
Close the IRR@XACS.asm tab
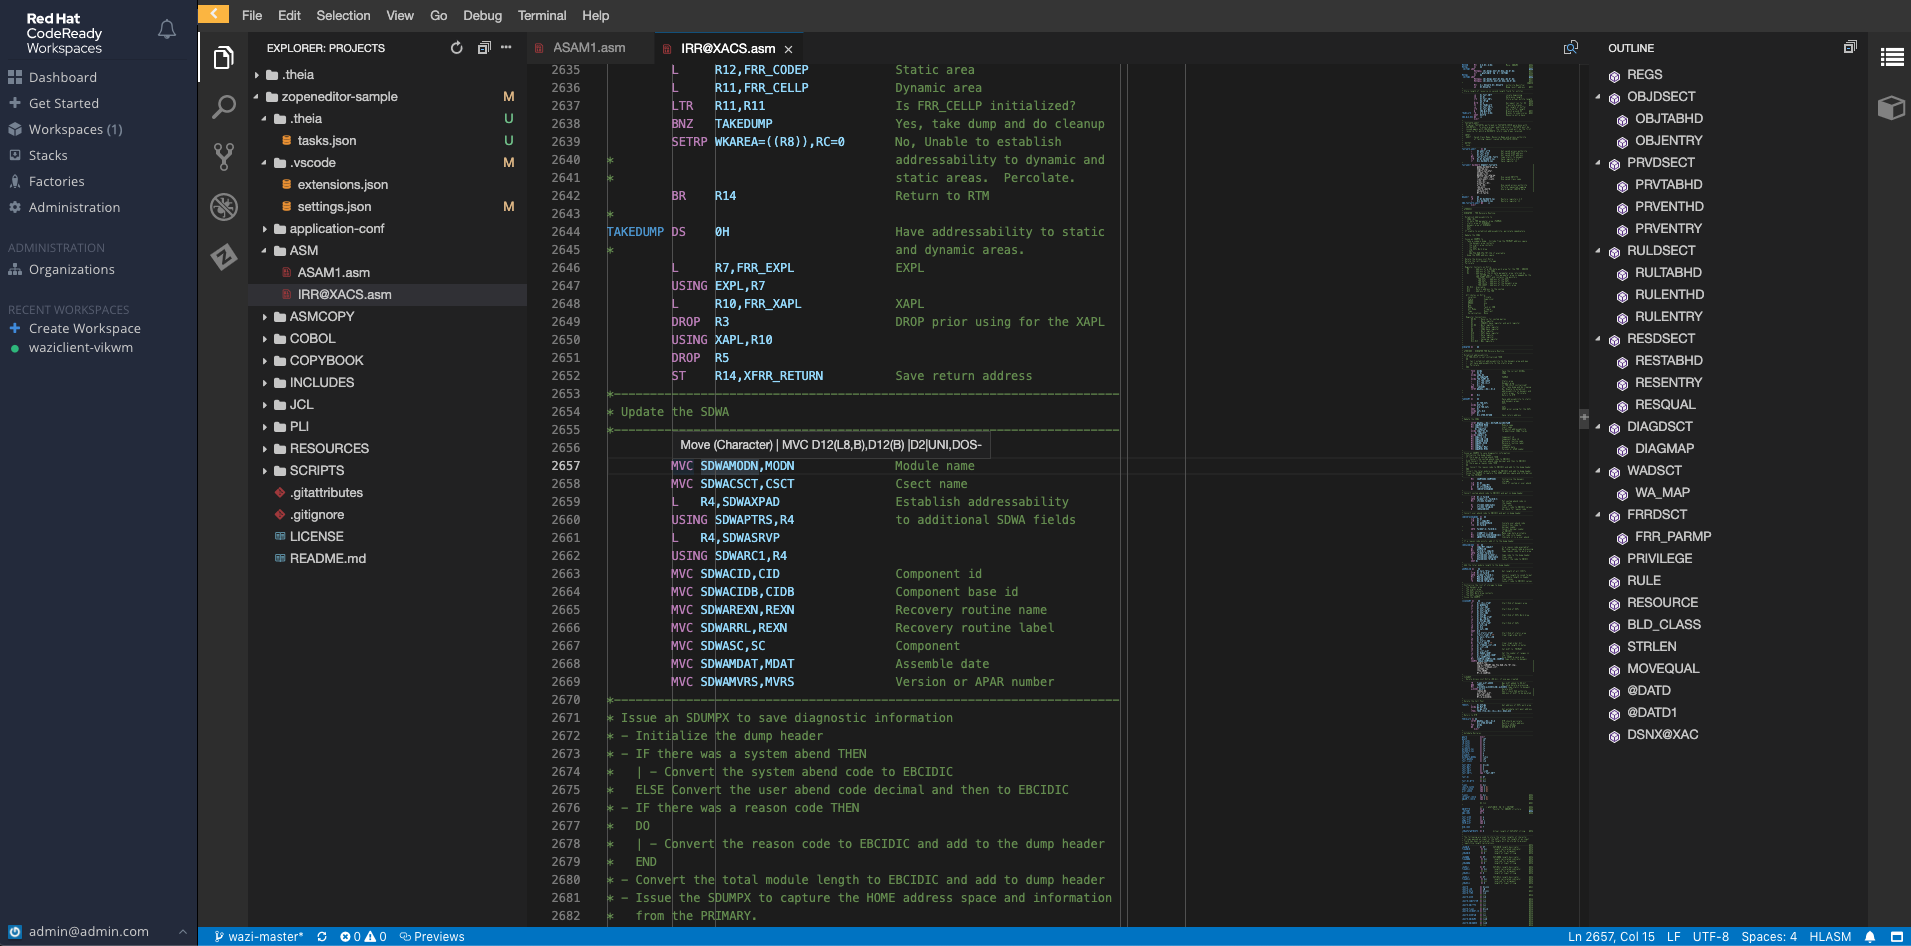788,49
